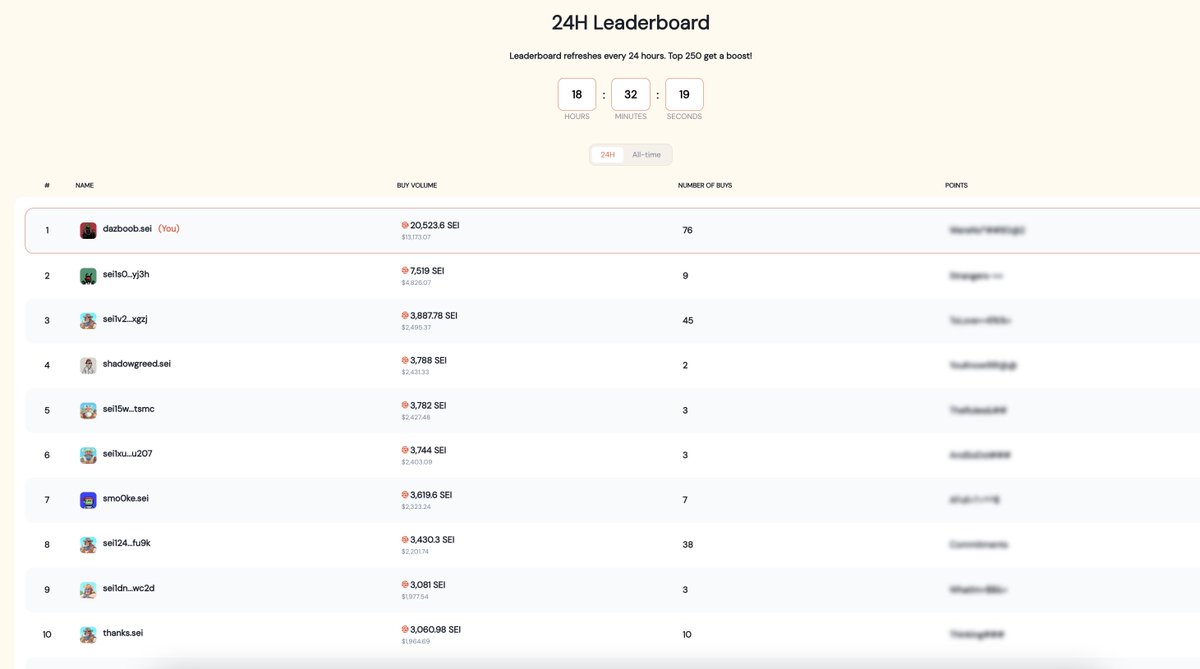Viewport: 1200px width, 669px height.
Task: Click the 20,523.6 SEI volume value
Action: pyautogui.click(x=435, y=225)
